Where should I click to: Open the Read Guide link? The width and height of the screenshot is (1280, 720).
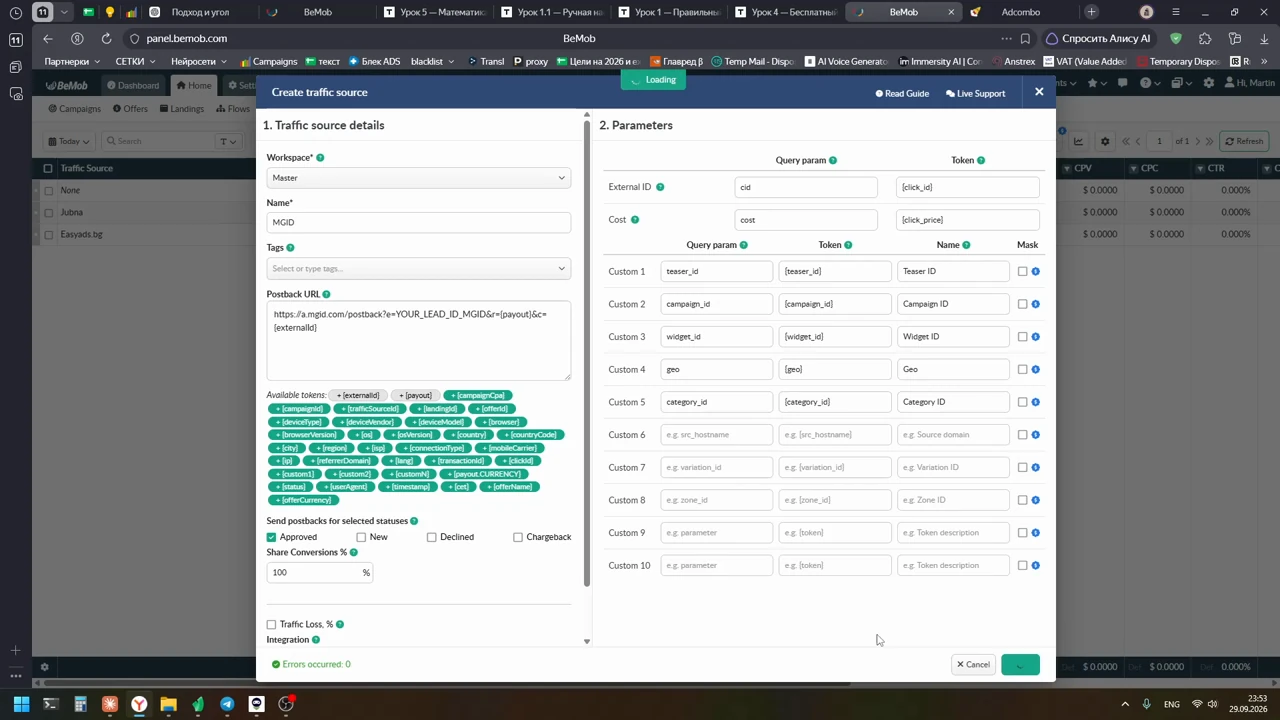pos(902,93)
